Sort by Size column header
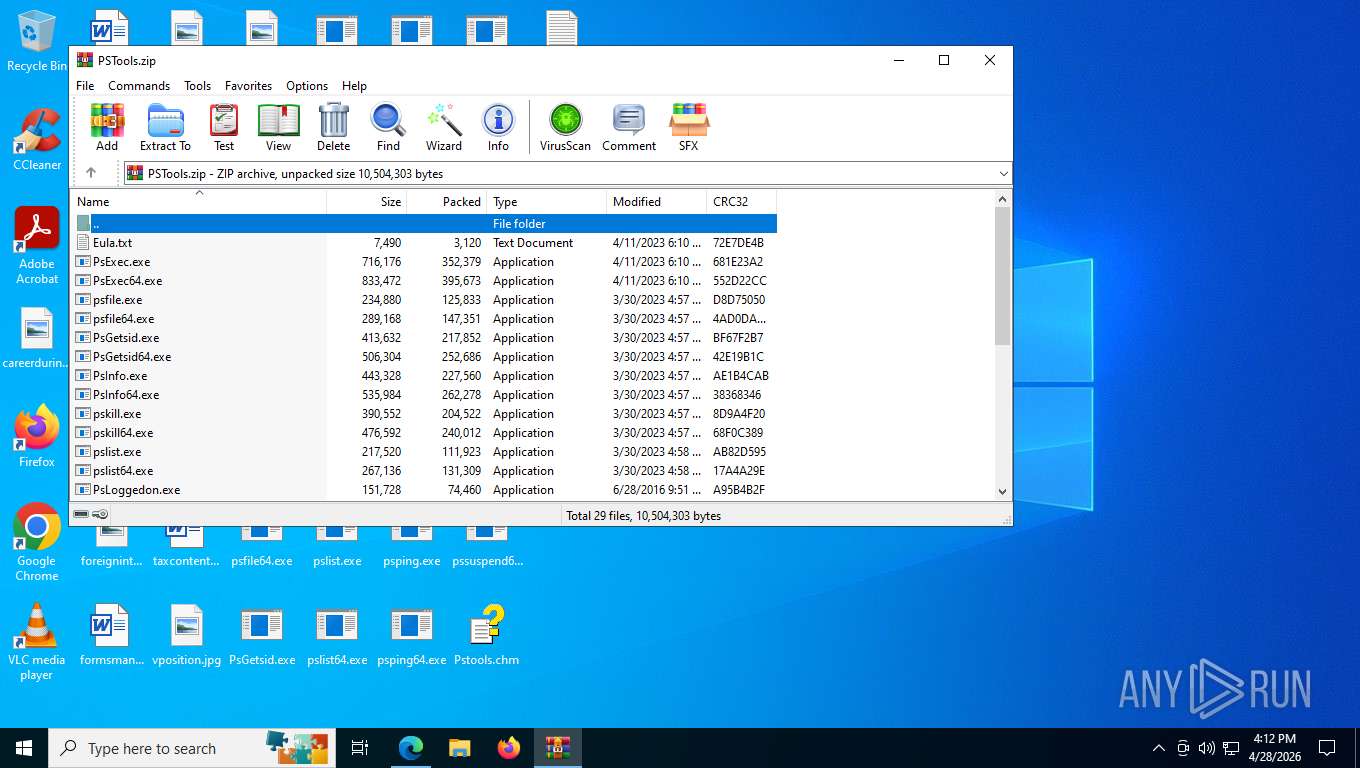Viewport: 1360px width, 768px height. point(367,202)
